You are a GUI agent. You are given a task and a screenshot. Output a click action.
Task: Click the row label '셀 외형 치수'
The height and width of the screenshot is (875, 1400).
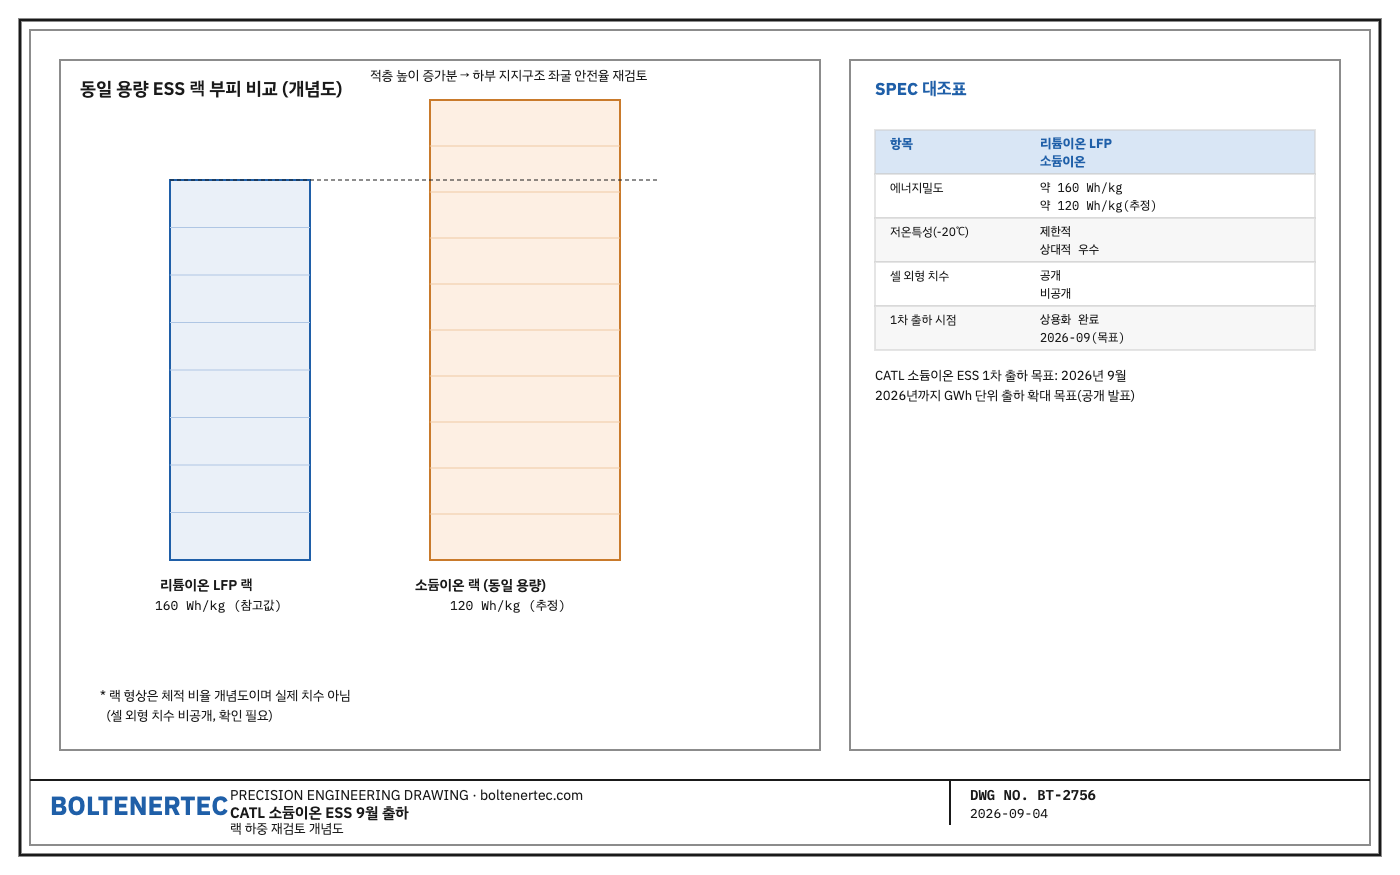pos(920,276)
